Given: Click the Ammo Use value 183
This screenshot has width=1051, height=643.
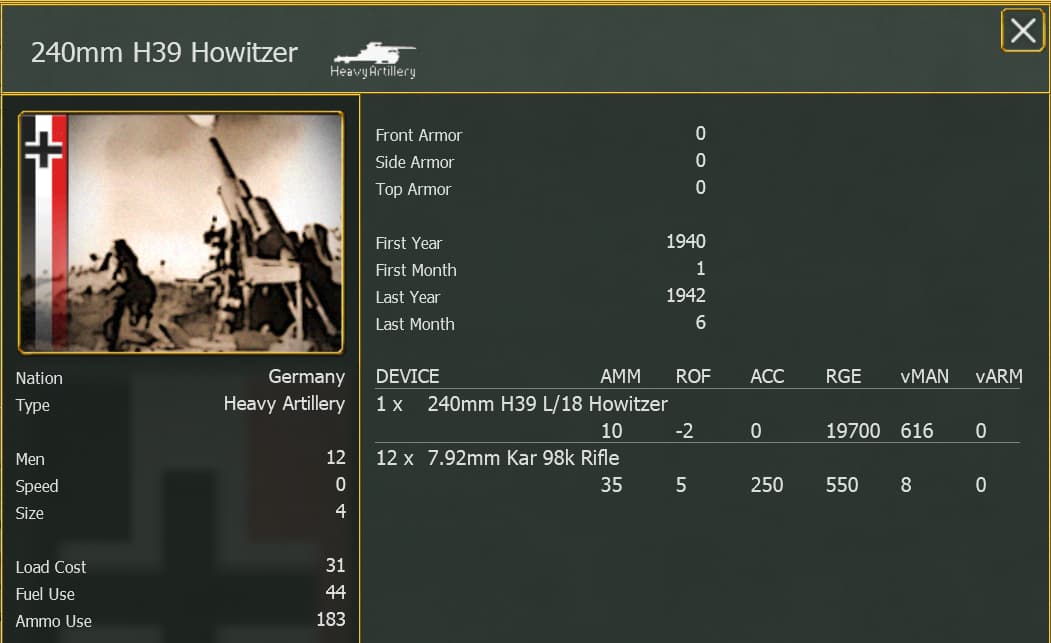Looking at the screenshot, I should (330, 620).
